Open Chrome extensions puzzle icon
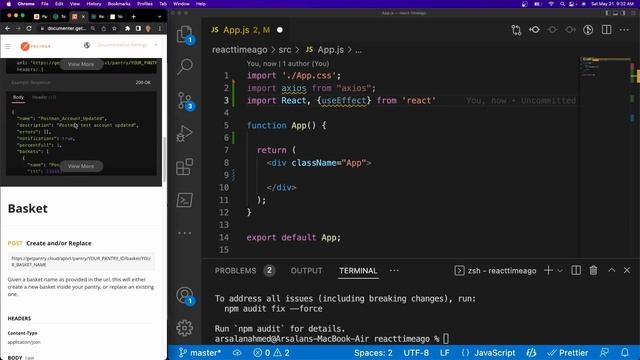Viewport: 640px width, 360px height. click(x=127, y=29)
